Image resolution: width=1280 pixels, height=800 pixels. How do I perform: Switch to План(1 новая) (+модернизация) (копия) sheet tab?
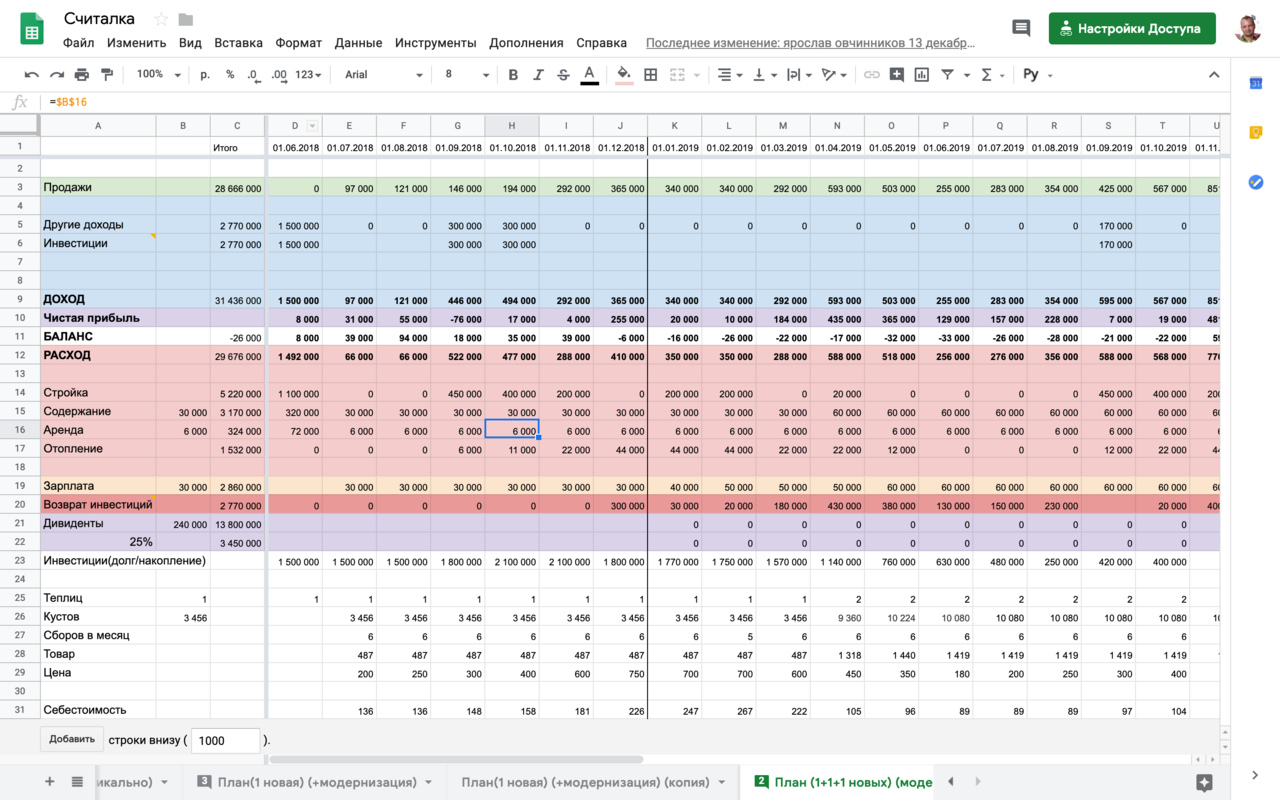[x=586, y=782]
